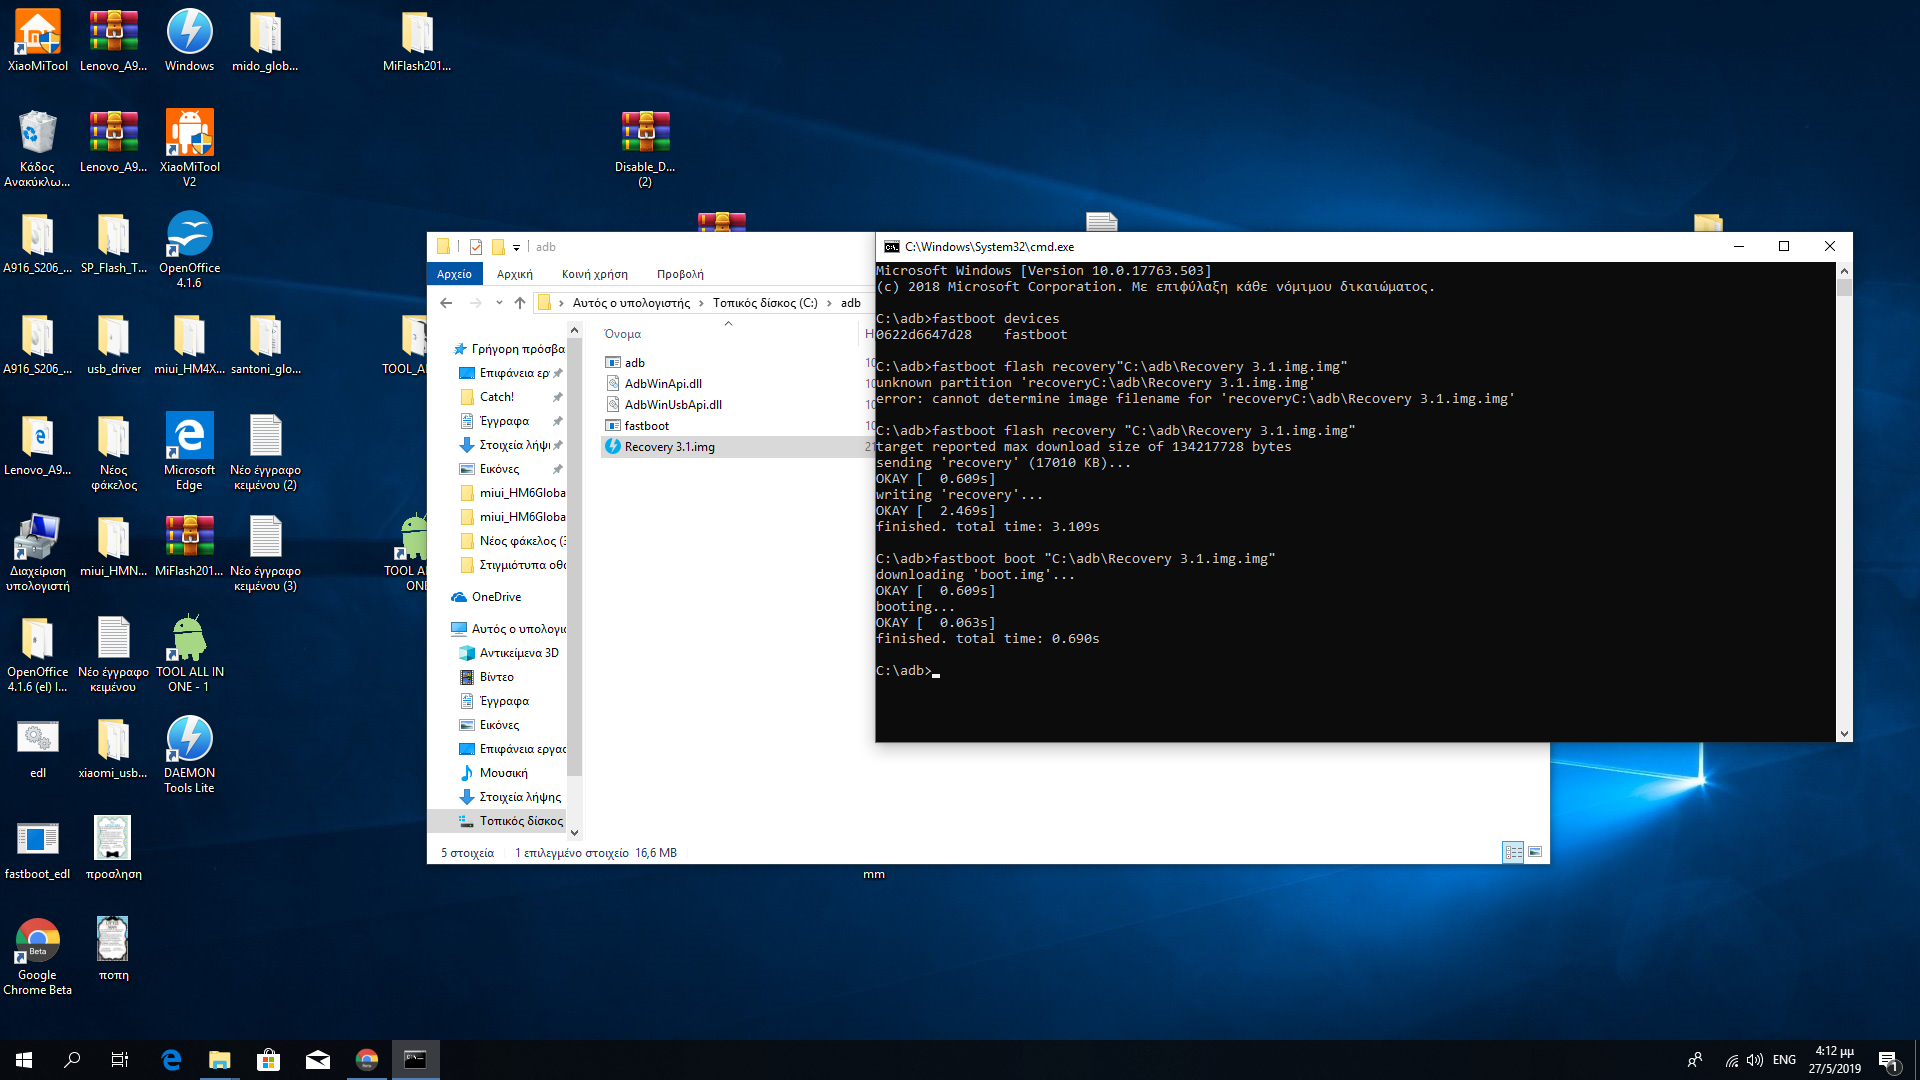Click the Όνομα column header
The image size is (1920, 1080).
tap(623, 334)
